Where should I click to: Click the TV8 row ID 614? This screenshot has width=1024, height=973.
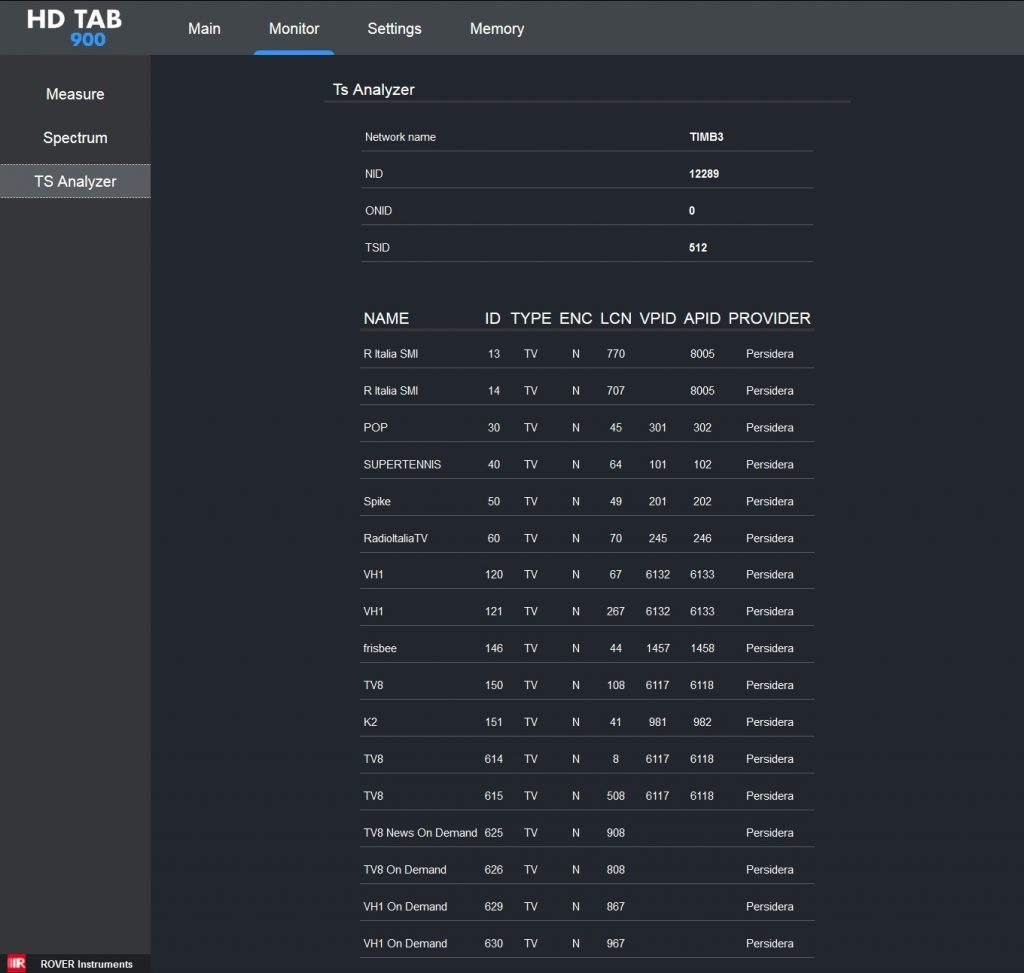(494, 759)
